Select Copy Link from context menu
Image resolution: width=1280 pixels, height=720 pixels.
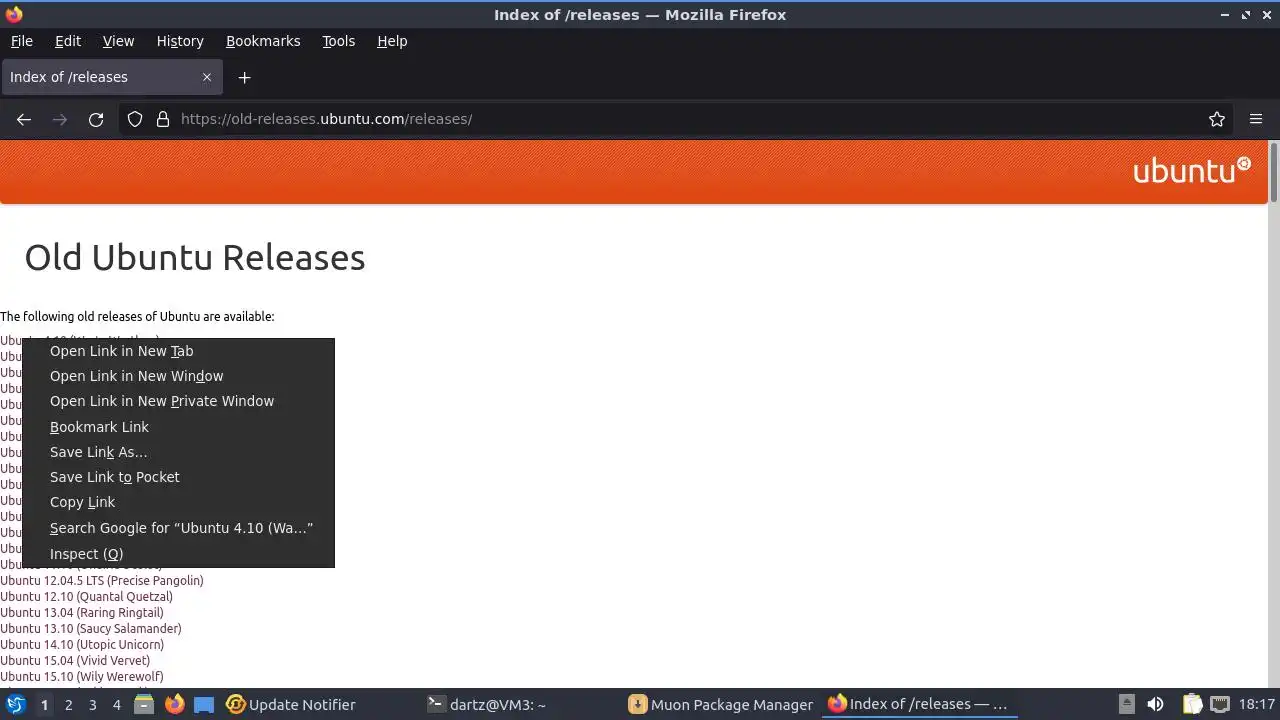pyautogui.click(x=178, y=502)
